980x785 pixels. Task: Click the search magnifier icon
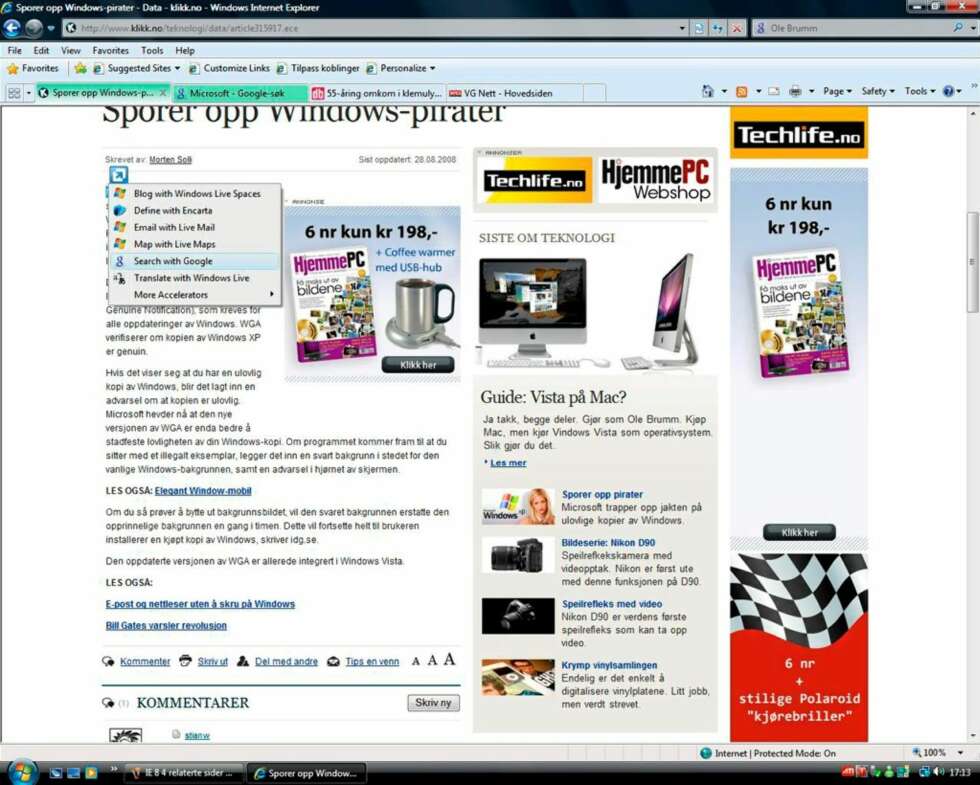pos(958,28)
